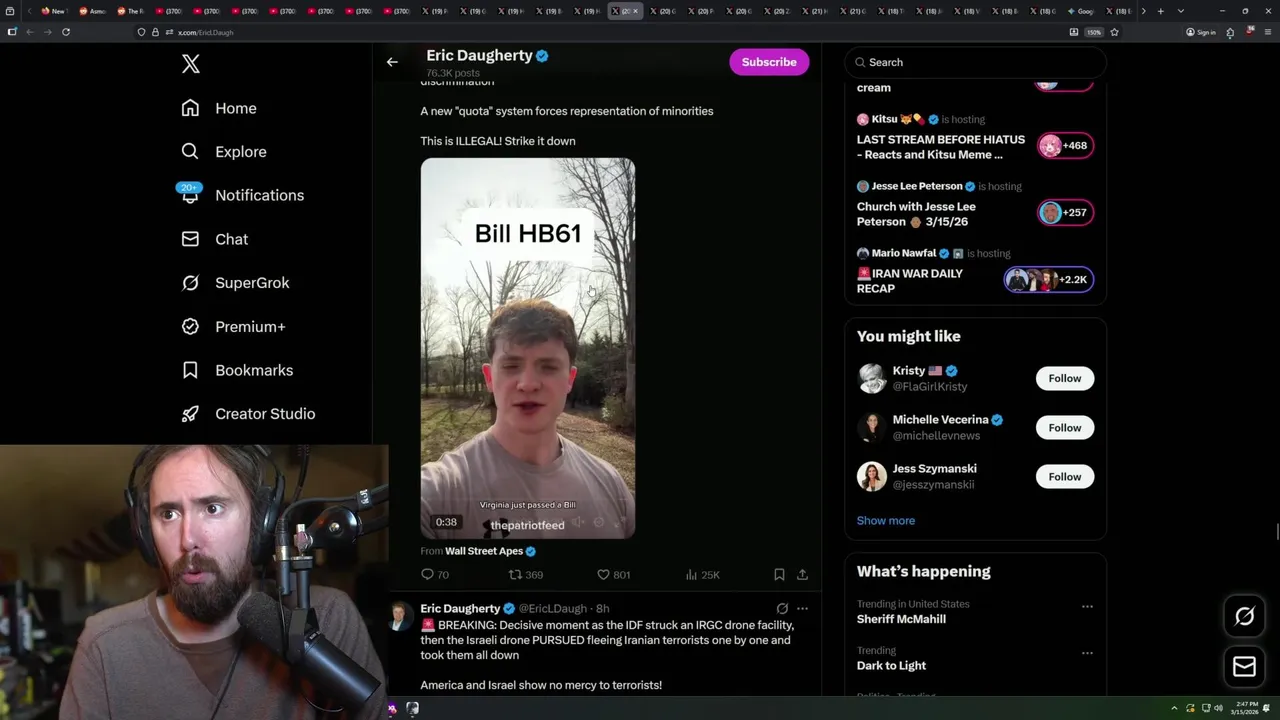
Task: Go back with the profile arrow
Action: pos(392,62)
